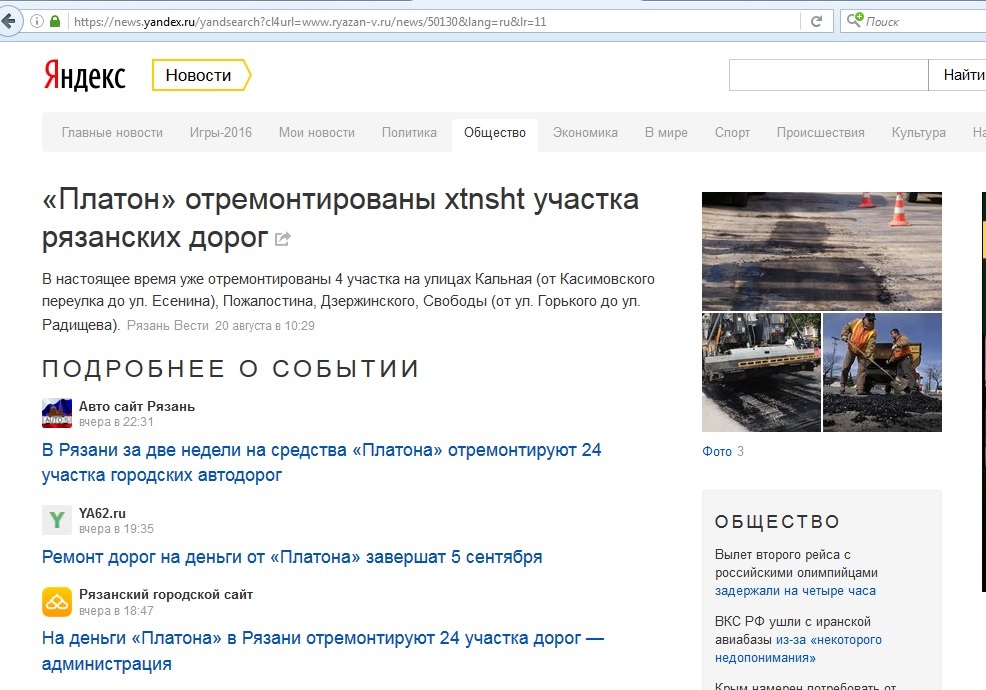Open the large road repair photo
This screenshot has width=986, height=690.
click(821, 251)
